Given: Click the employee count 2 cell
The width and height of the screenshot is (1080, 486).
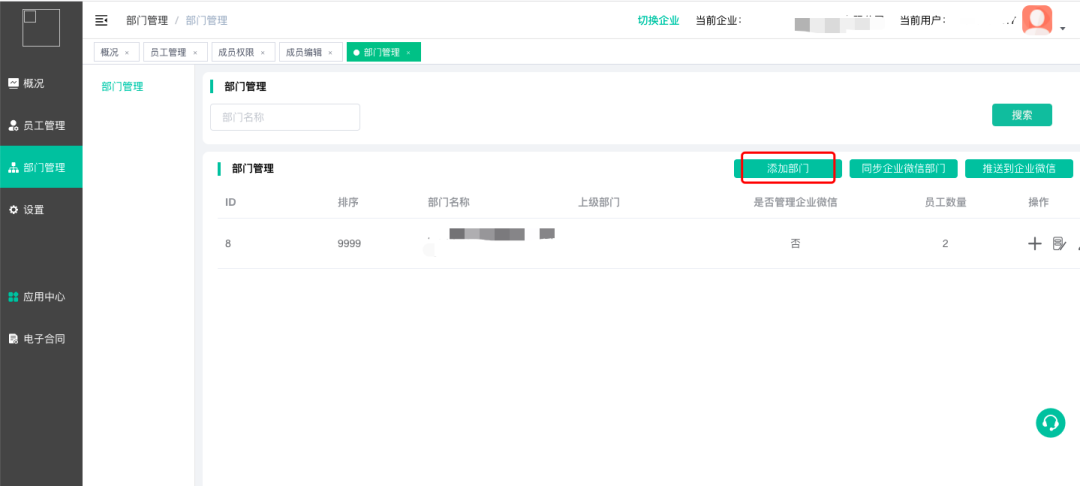Looking at the screenshot, I should point(946,244).
